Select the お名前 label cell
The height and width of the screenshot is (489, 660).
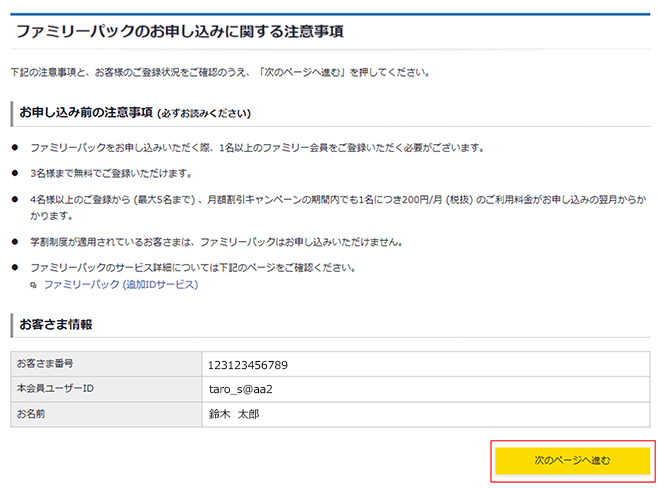[x=32, y=413]
